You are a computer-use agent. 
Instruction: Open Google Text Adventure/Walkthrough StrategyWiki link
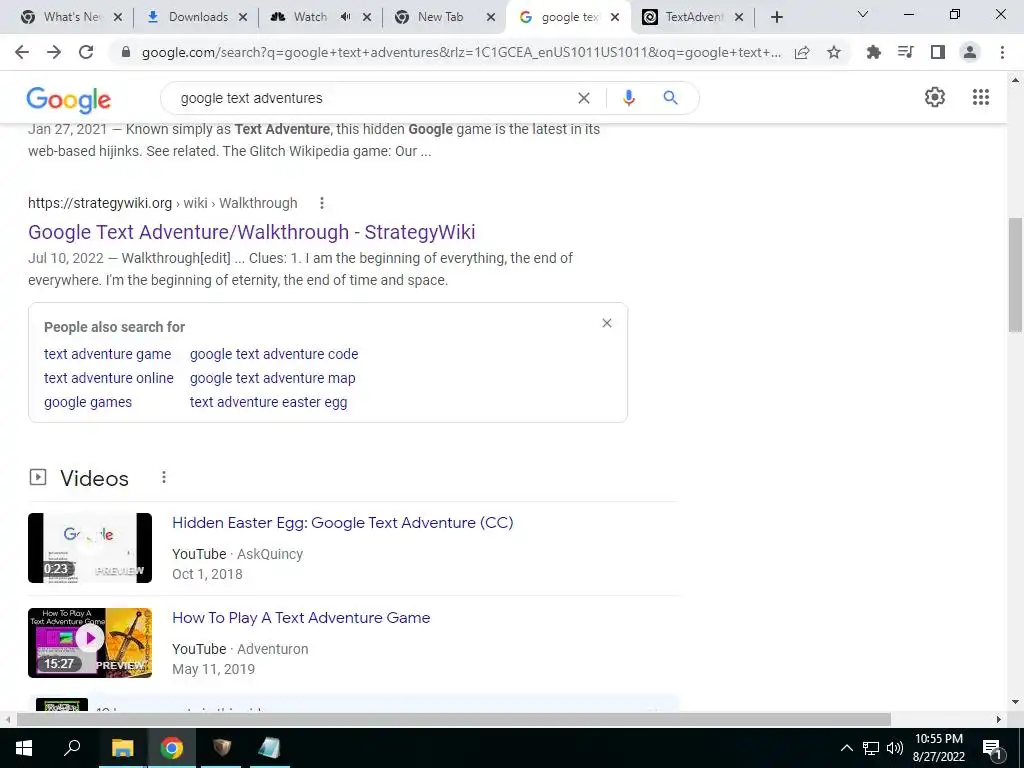click(x=251, y=232)
